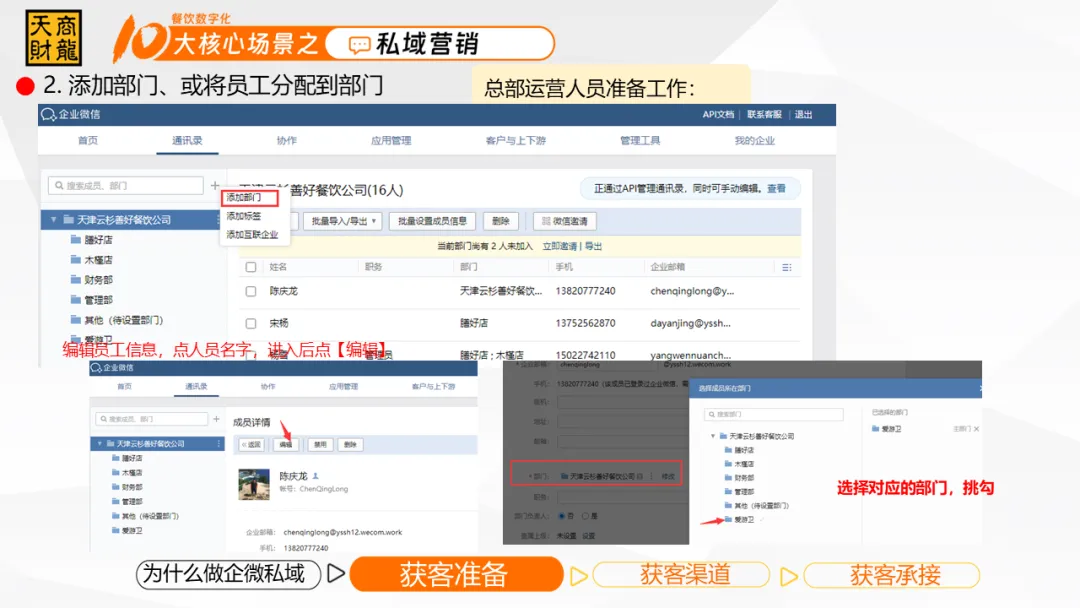The height and width of the screenshot is (608, 1080).
Task: Select 其他（待设置部门） in top department tree
Action: (x=123, y=320)
